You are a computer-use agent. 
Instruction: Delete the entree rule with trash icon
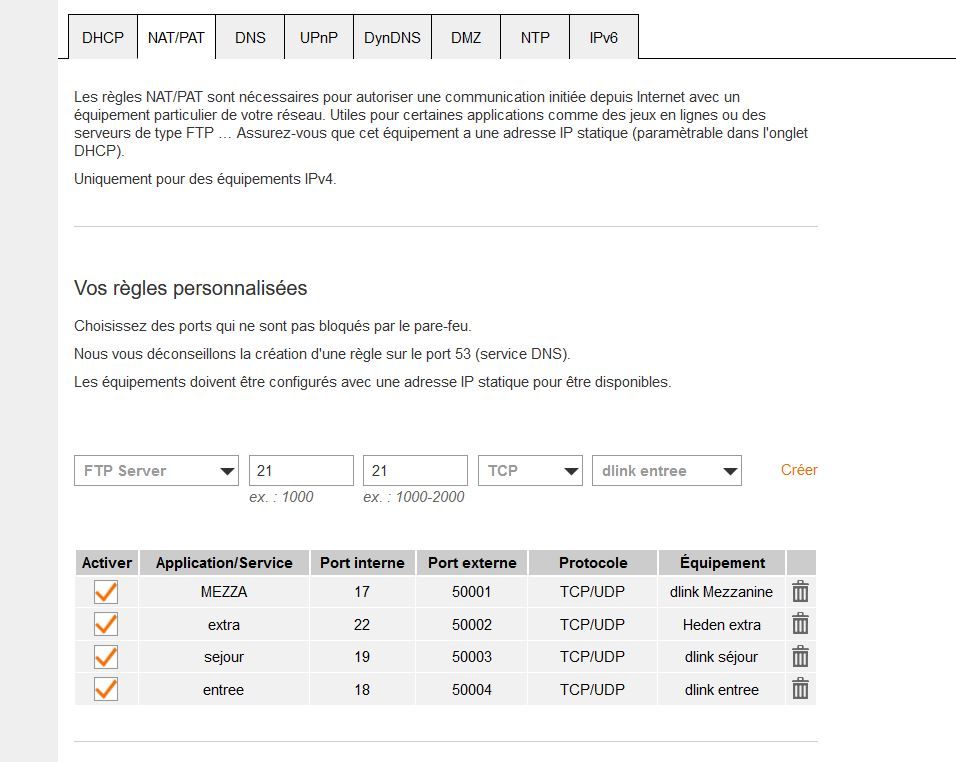pos(800,689)
